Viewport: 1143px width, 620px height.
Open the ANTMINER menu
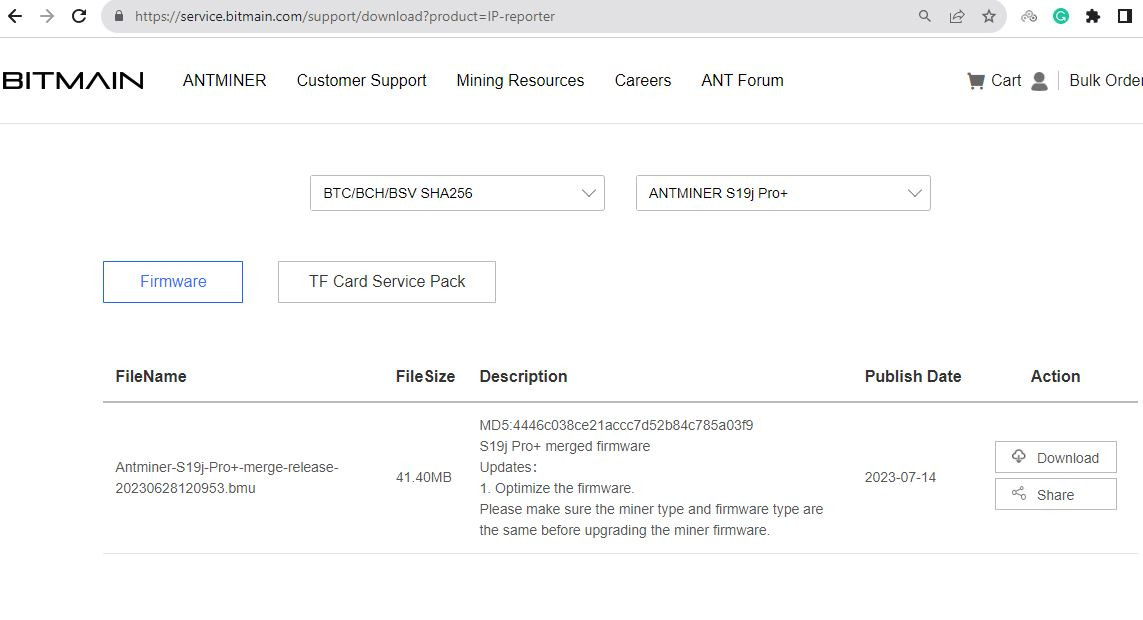coord(225,80)
